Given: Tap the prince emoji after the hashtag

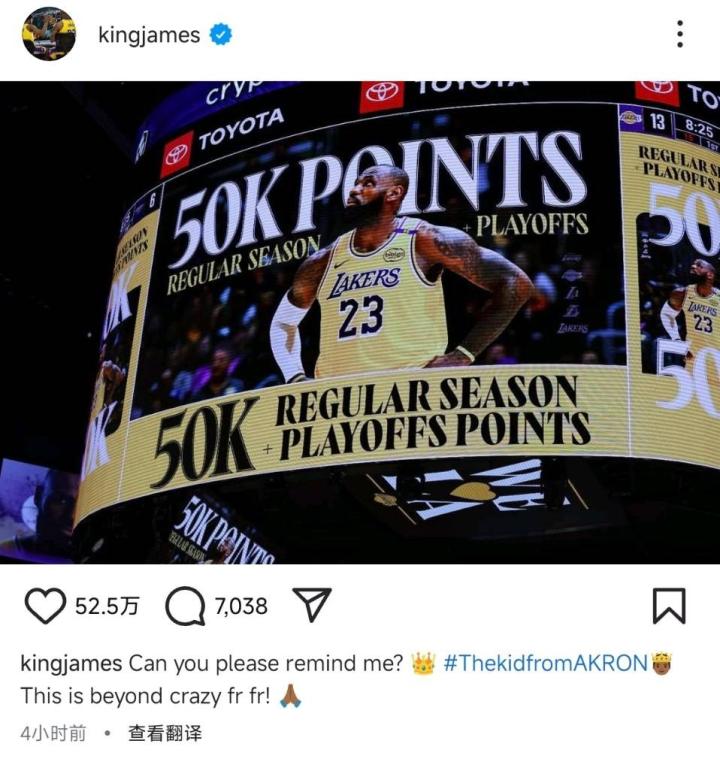Looking at the screenshot, I should point(662,663).
